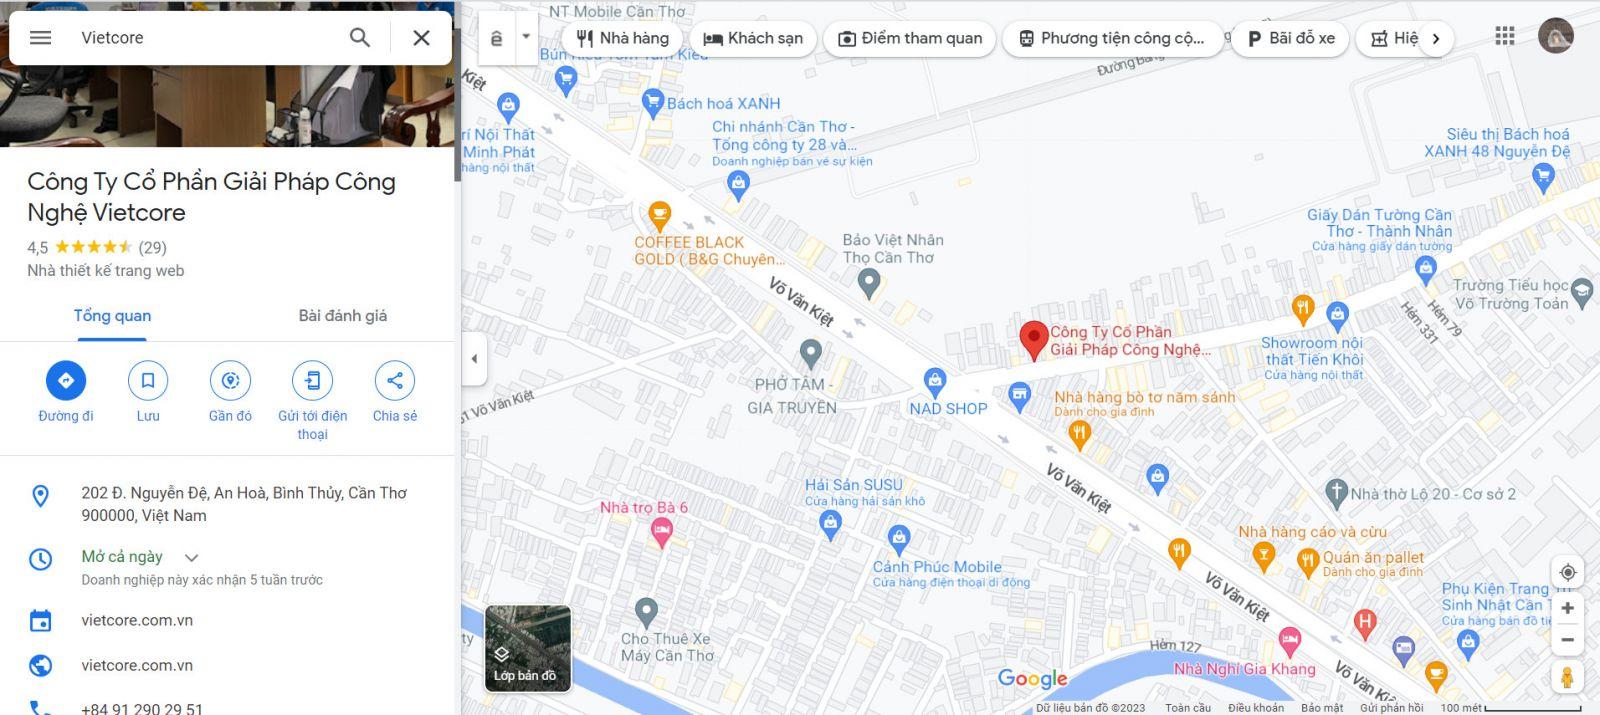
Task: Select the Nhà hàng filter chip
Action: pos(622,38)
